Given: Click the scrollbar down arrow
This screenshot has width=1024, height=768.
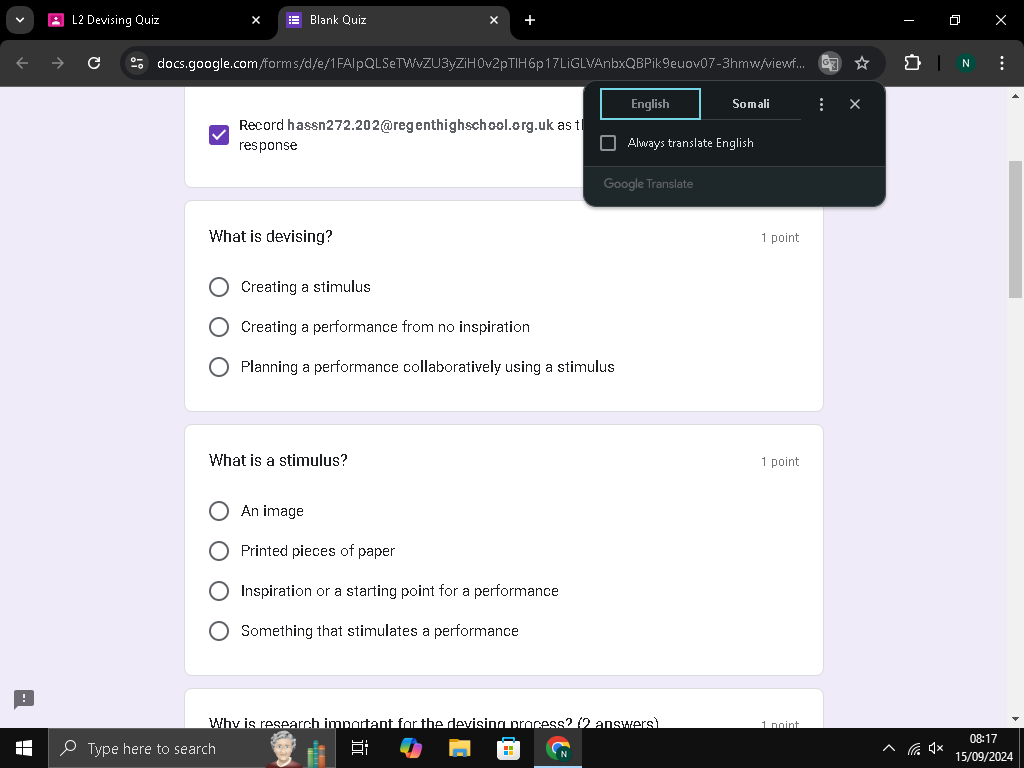Looking at the screenshot, I should click(1016, 719).
